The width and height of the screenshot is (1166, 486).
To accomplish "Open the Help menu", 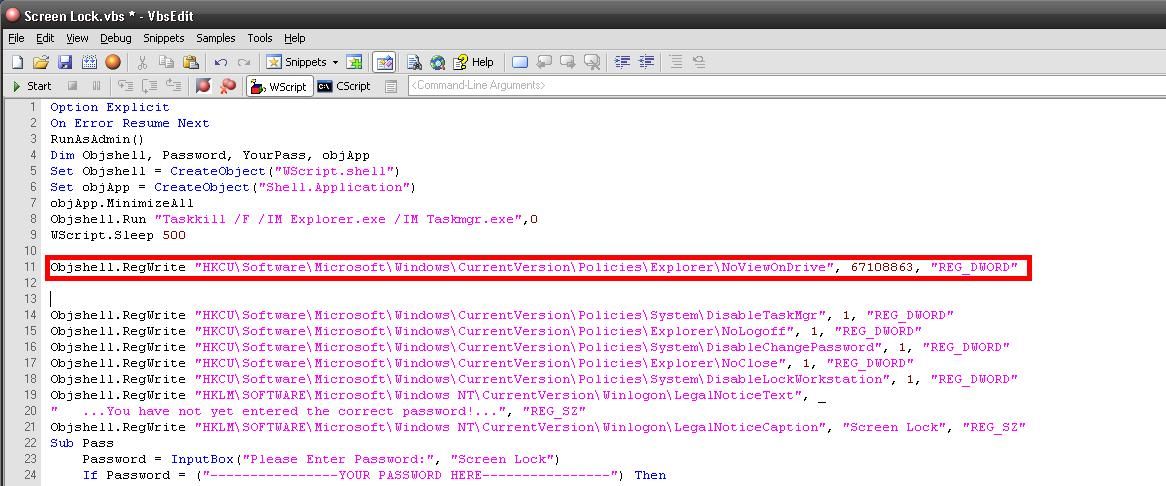I will click(294, 38).
